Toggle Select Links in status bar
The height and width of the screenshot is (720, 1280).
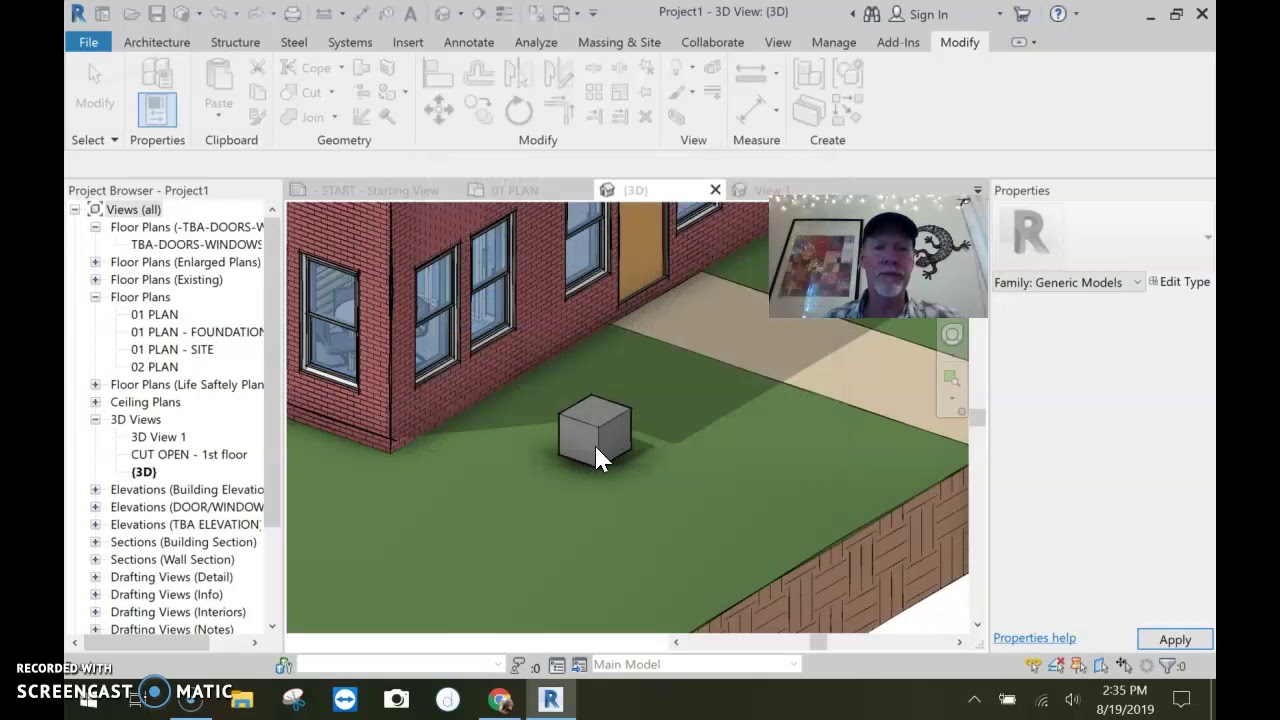[1034, 665]
